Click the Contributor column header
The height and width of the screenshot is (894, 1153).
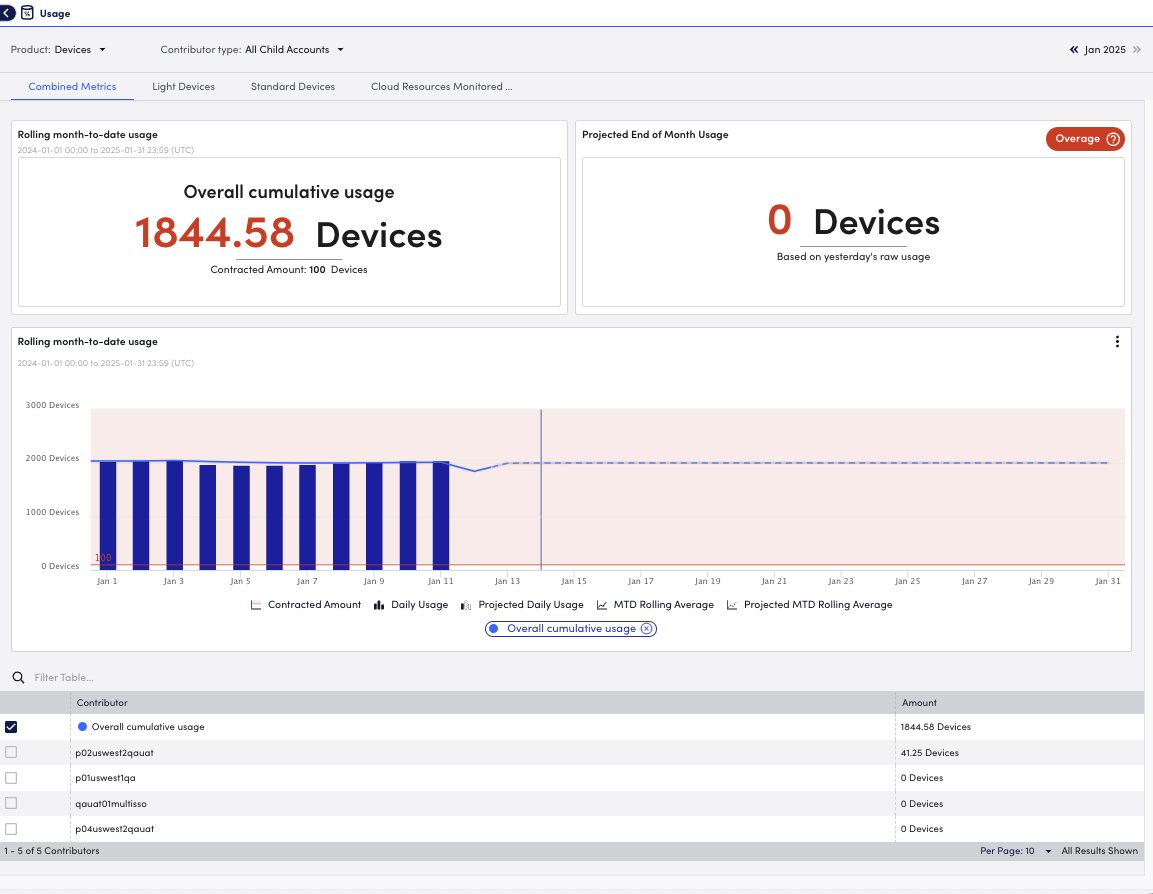[482, 702]
